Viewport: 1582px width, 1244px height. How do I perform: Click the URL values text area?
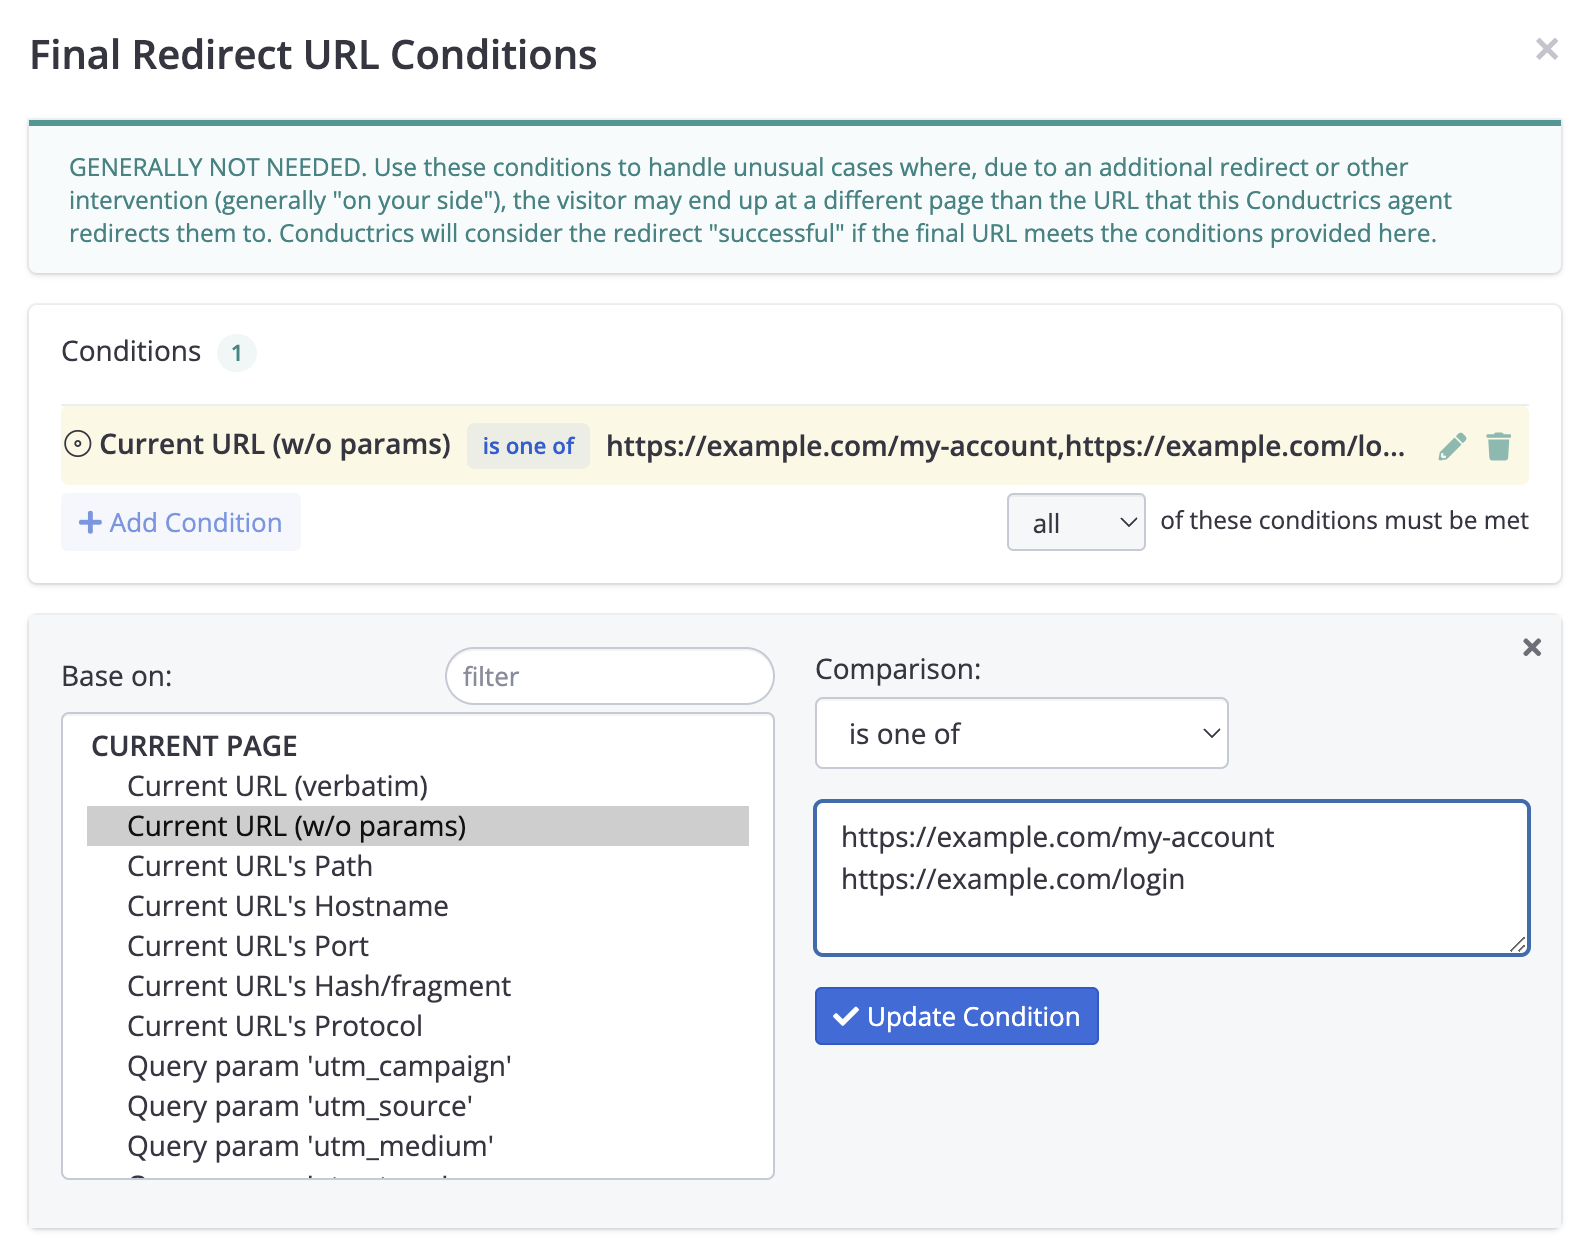click(1171, 877)
